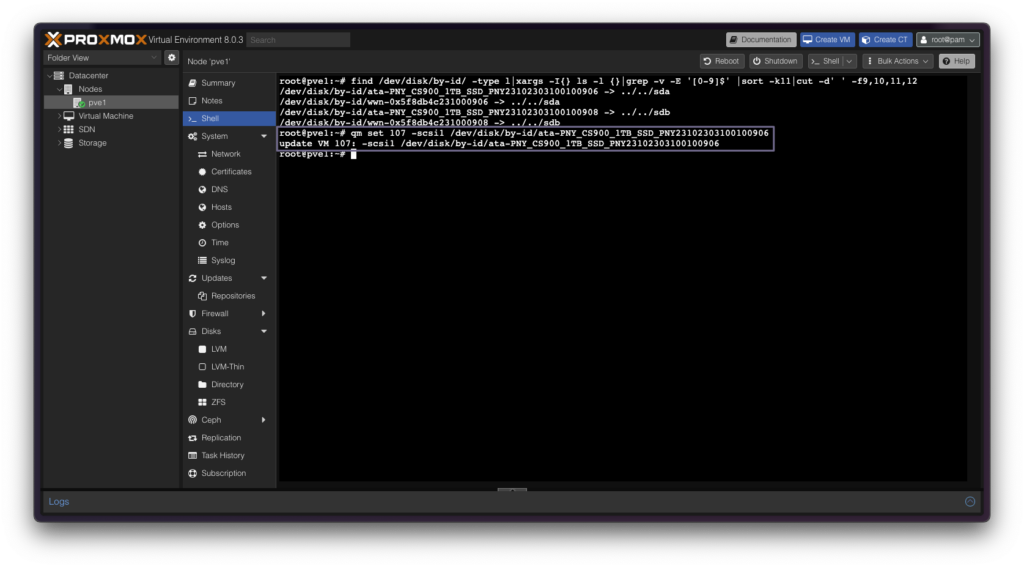Open the root@pam user menu
This screenshot has height=567, width=1024.
pyautogui.click(x=948, y=40)
